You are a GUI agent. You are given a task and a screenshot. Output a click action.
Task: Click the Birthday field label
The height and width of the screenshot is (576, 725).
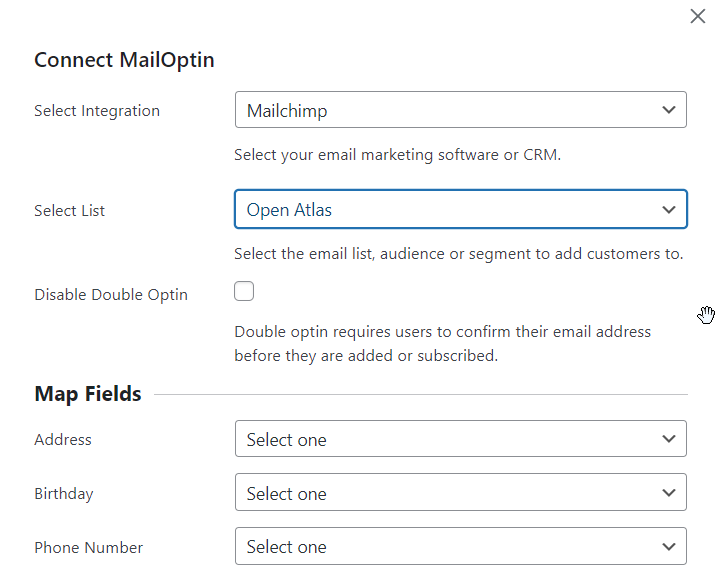pos(64,494)
